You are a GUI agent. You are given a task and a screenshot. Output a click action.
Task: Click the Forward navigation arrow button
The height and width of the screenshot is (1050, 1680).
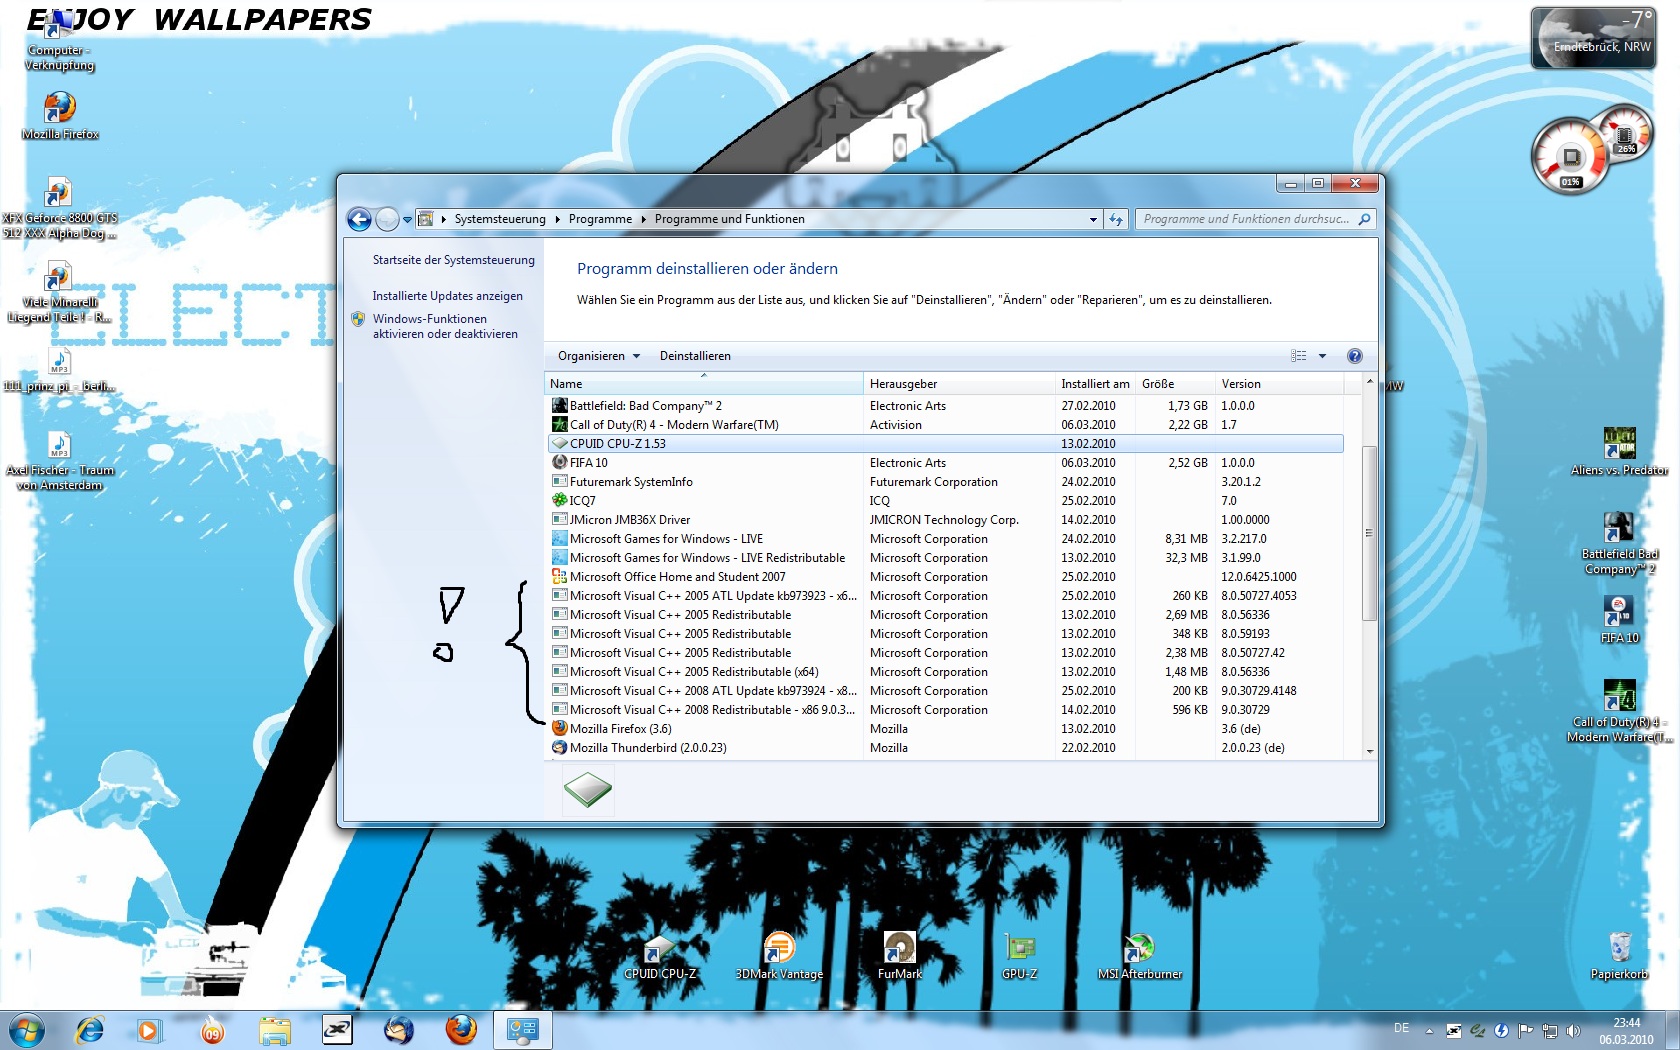[387, 219]
